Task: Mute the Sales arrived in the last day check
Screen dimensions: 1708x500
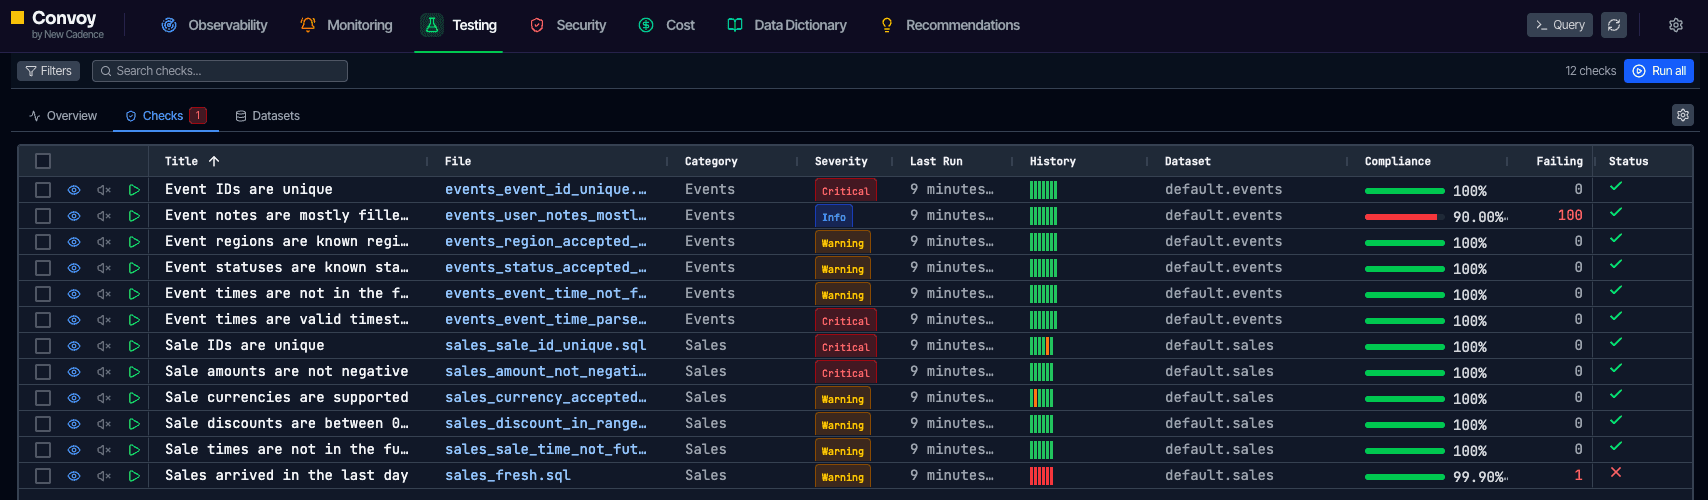Action: [104, 476]
